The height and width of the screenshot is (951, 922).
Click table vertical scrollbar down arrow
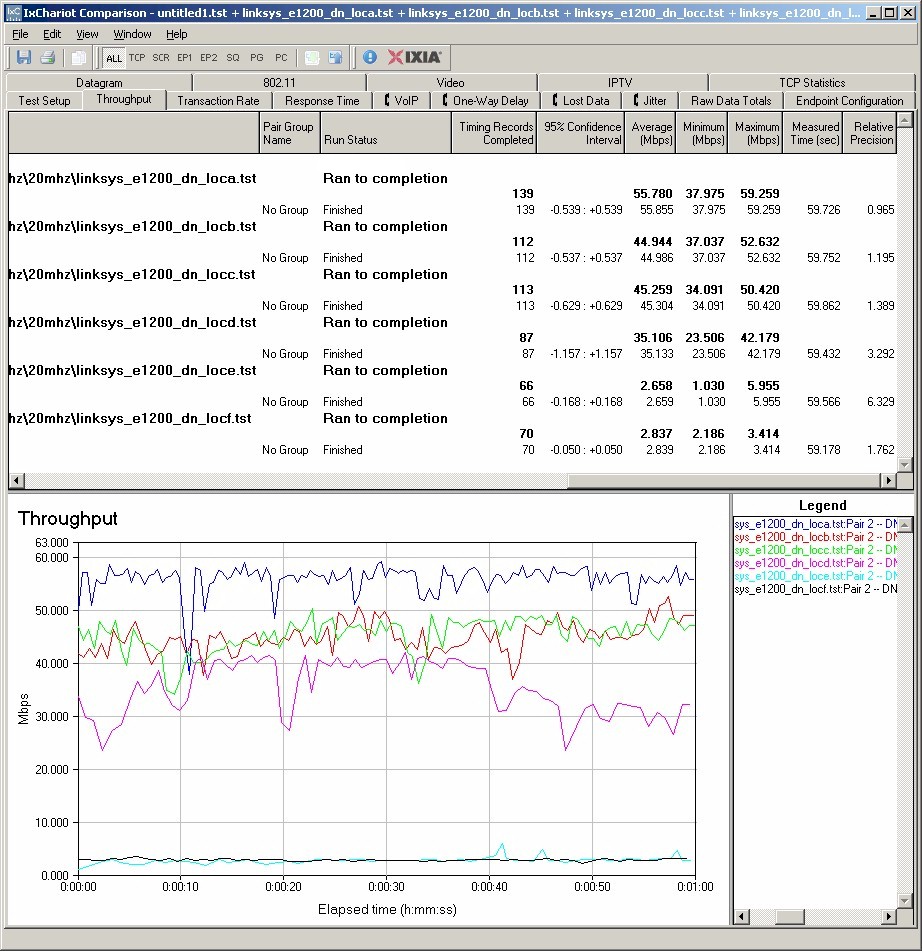(x=904, y=465)
